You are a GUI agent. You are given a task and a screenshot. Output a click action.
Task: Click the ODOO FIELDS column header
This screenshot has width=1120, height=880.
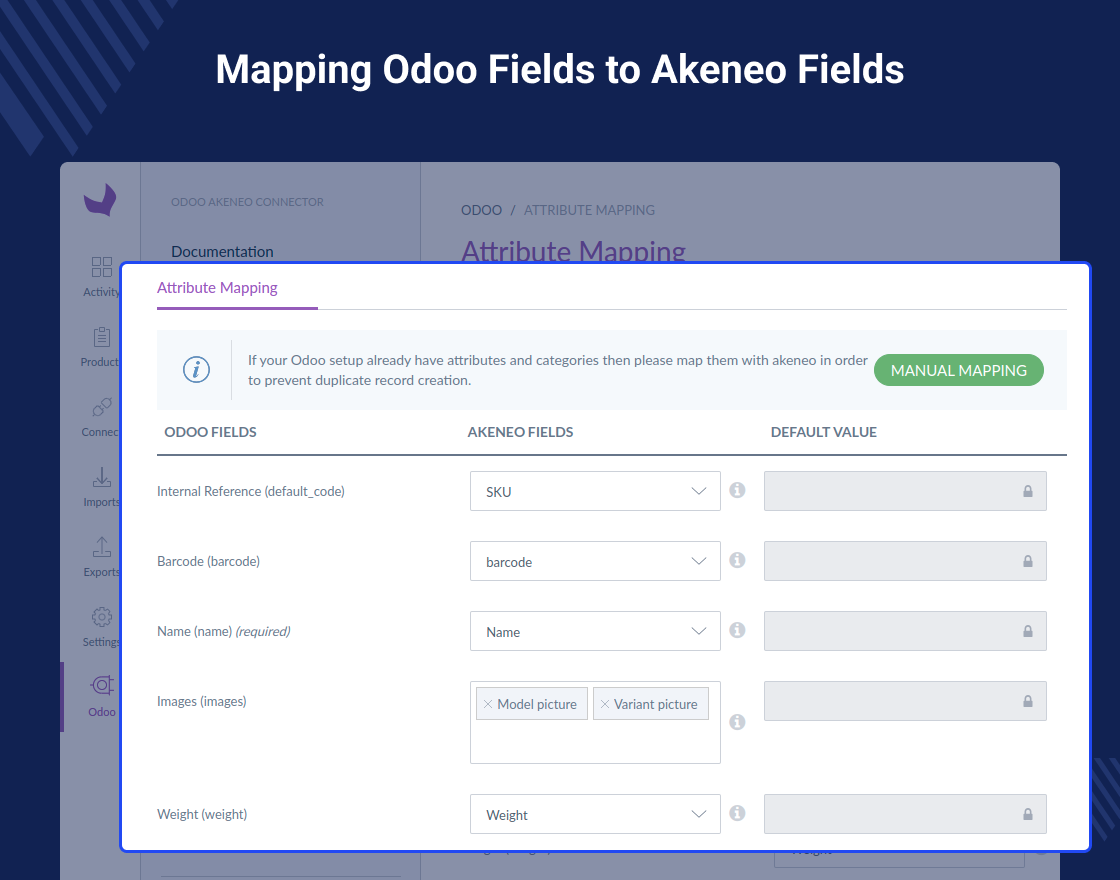pyautogui.click(x=210, y=431)
